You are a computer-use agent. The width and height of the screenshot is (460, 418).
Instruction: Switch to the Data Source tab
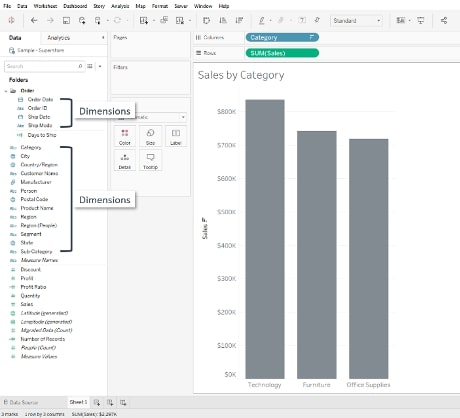21,402
